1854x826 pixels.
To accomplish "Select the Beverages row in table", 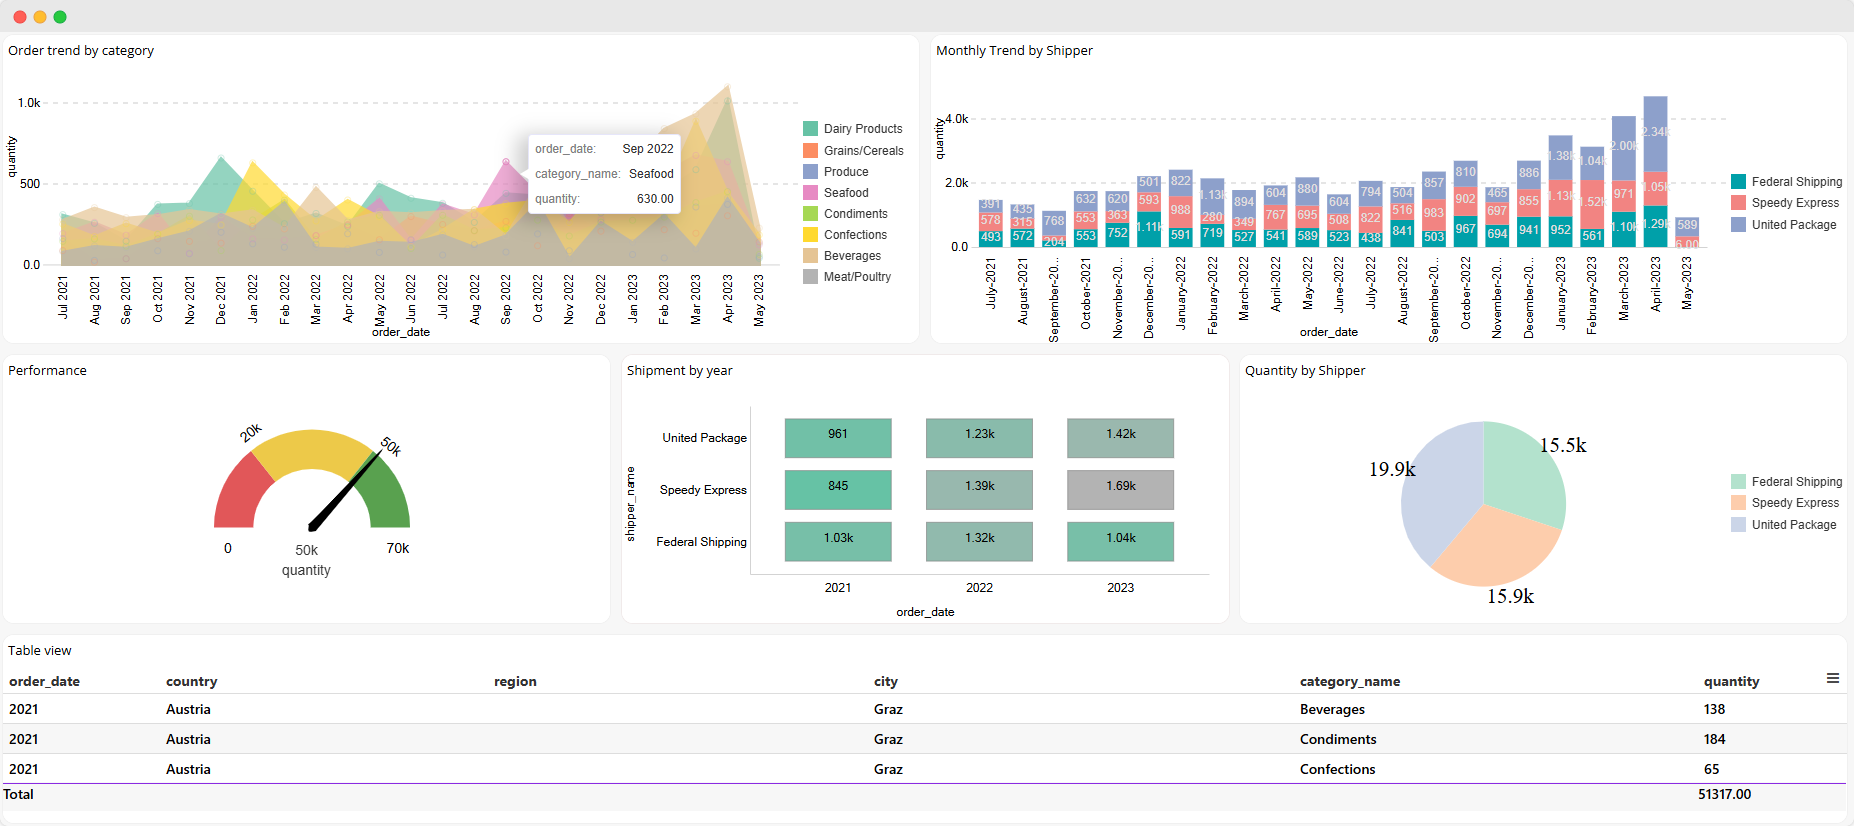I will tap(925, 709).
